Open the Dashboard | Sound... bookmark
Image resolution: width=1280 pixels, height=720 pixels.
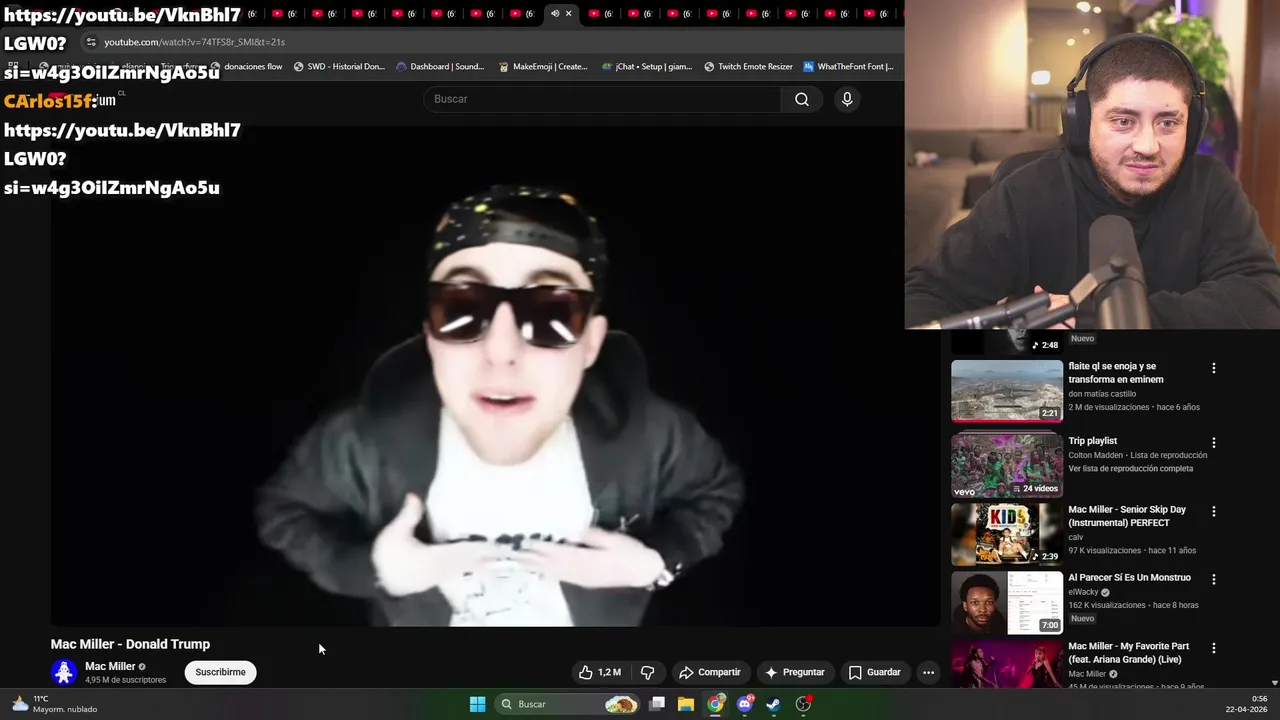click(440, 67)
